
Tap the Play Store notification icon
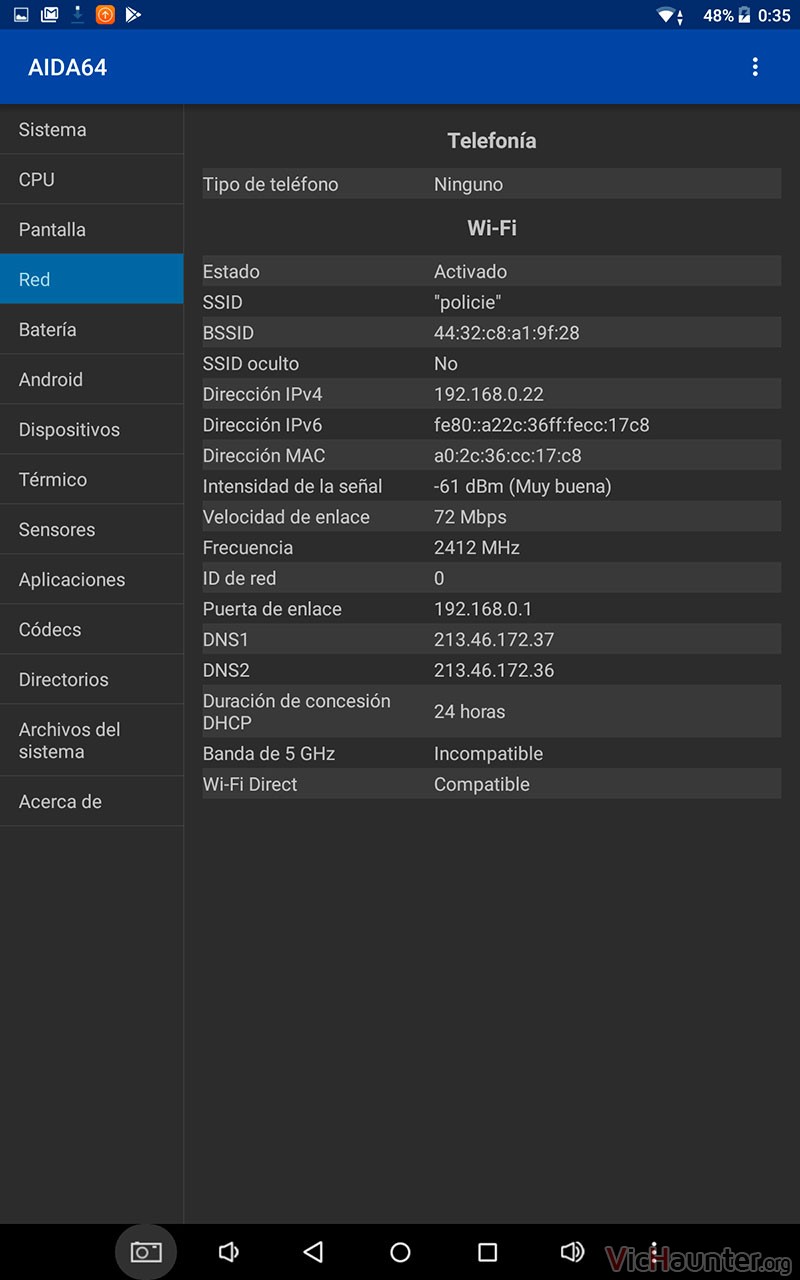pos(133,15)
